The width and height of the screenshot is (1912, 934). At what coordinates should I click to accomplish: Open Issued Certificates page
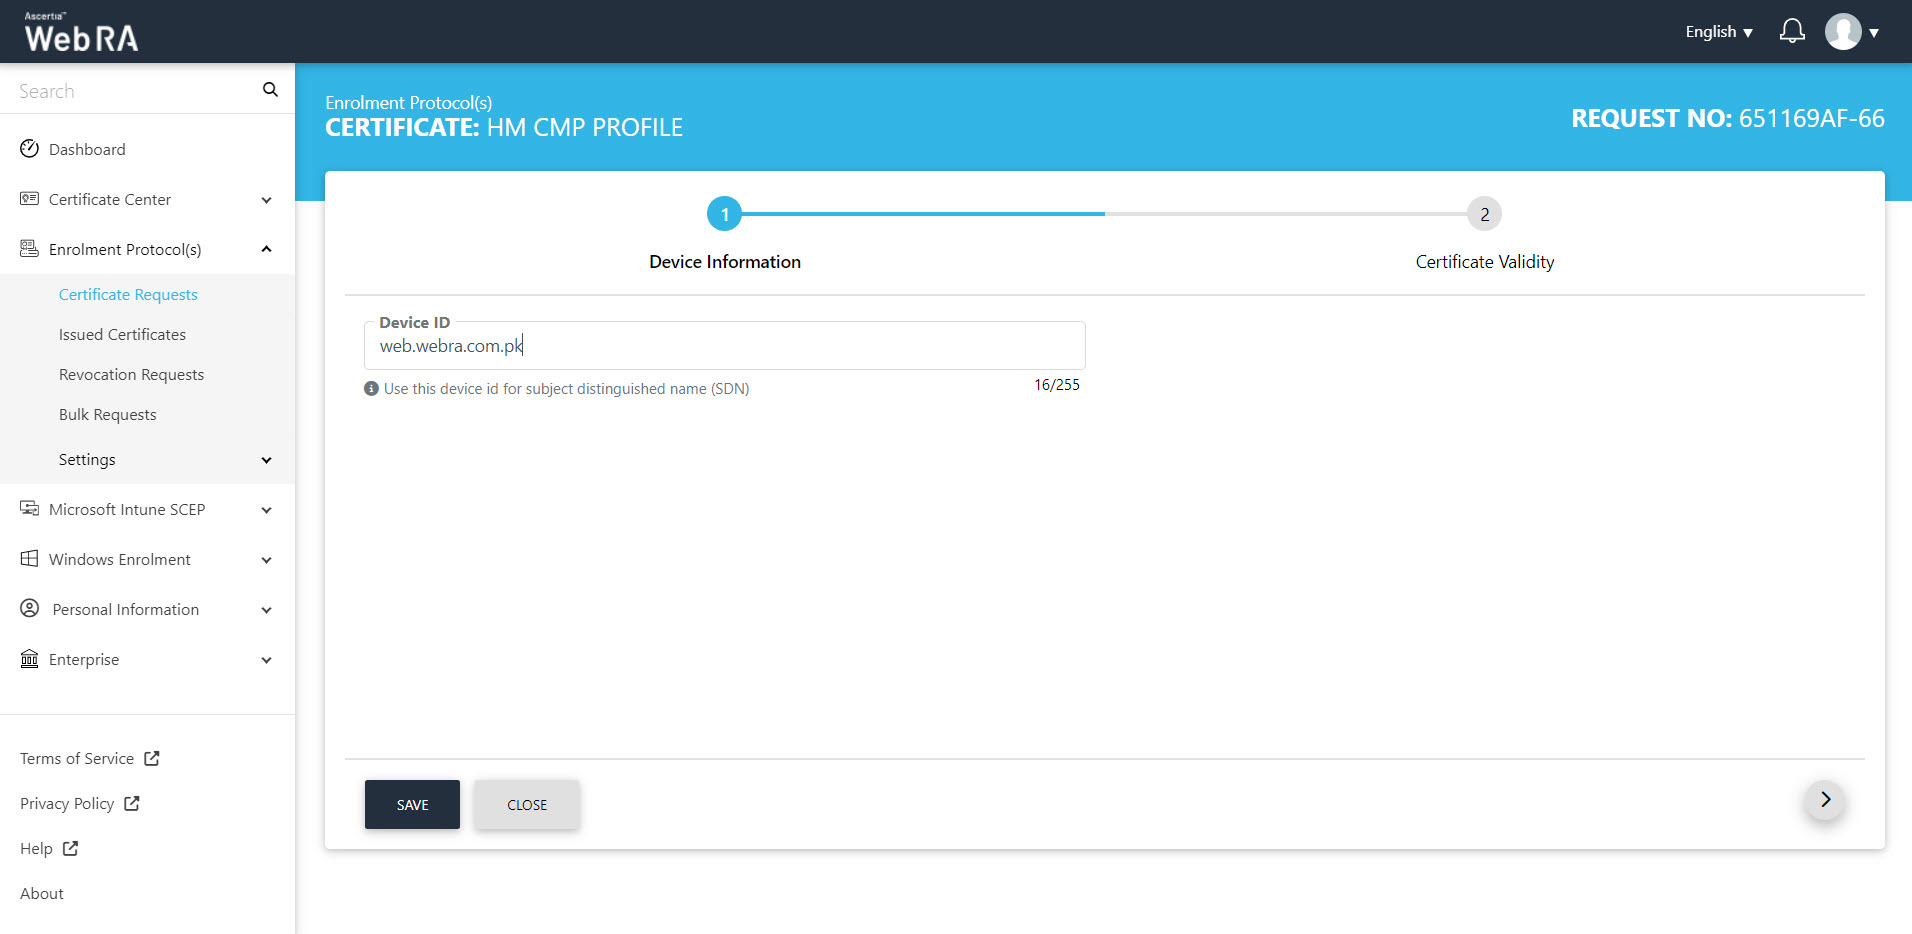(122, 335)
